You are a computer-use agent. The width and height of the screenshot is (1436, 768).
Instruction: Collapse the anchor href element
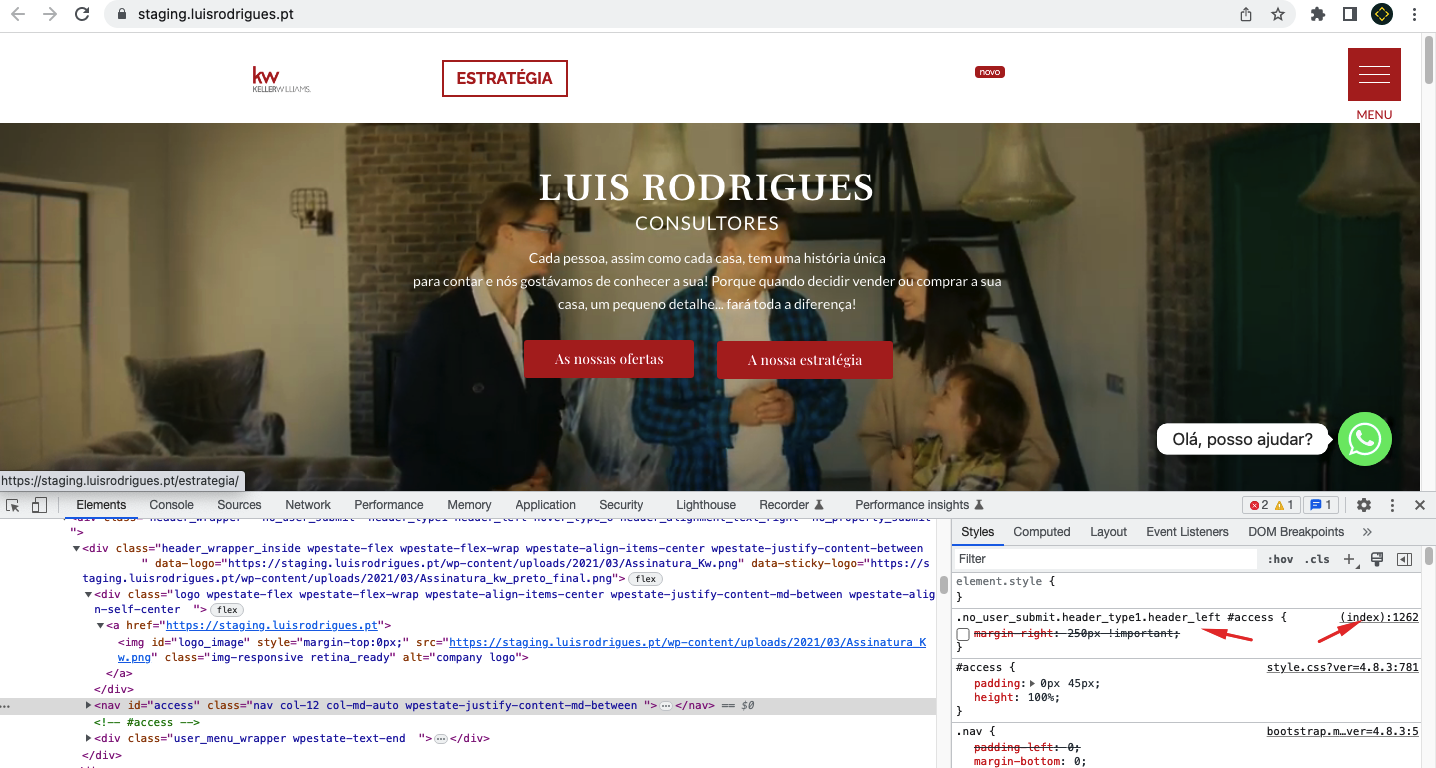click(101, 626)
